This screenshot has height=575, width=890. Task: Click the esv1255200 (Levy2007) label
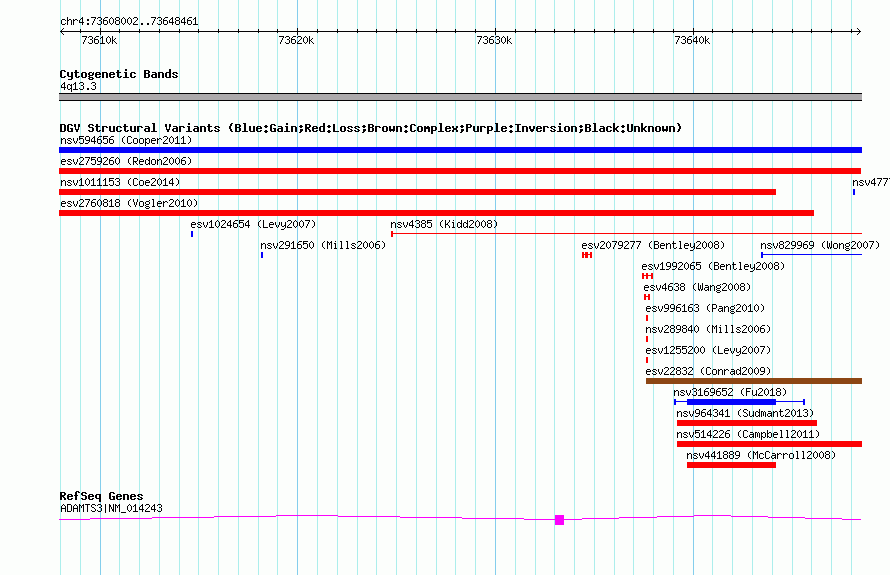click(708, 350)
